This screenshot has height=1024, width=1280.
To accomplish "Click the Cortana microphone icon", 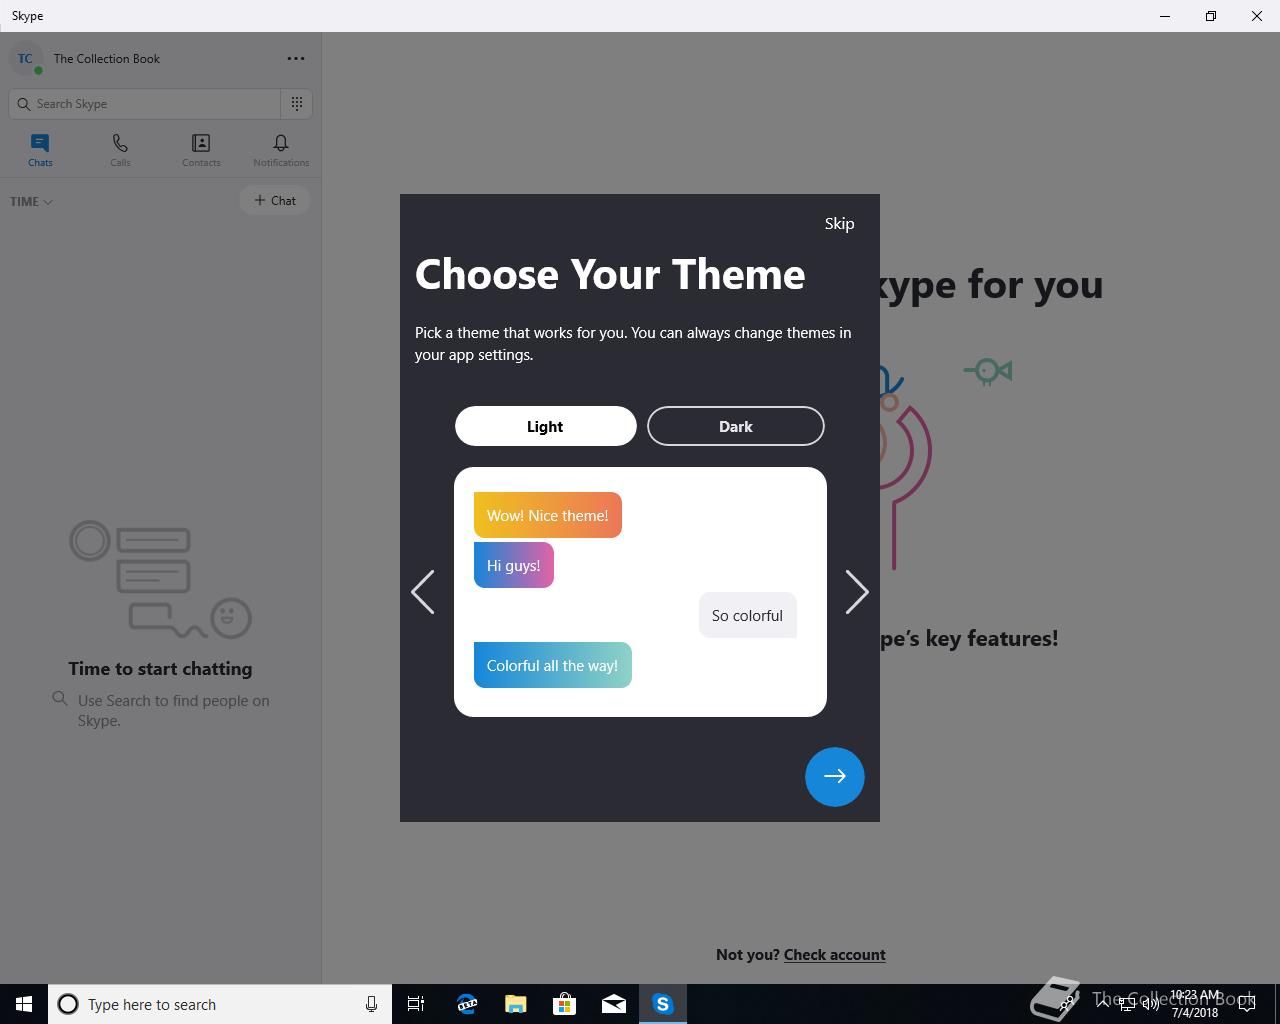I will pyautogui.click(x=371, y=1004).
